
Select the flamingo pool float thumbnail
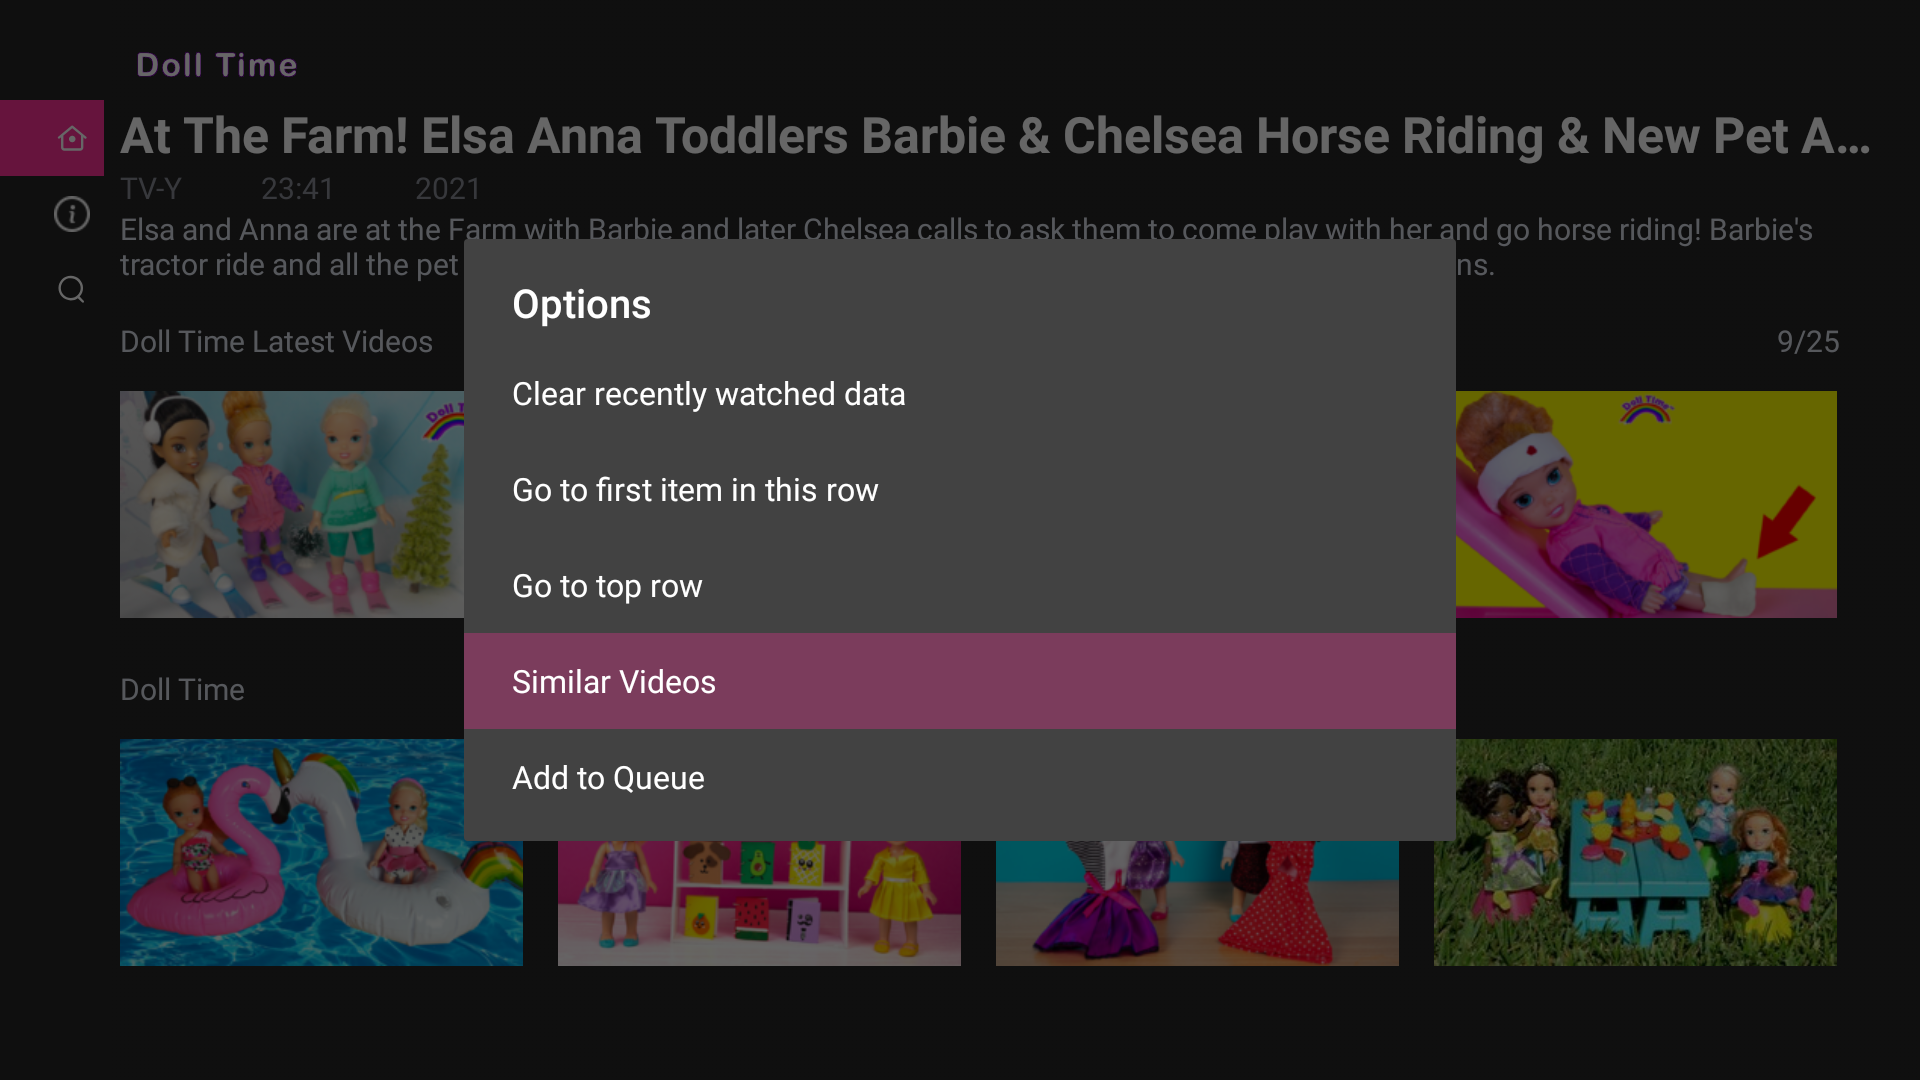coord(320,852)
